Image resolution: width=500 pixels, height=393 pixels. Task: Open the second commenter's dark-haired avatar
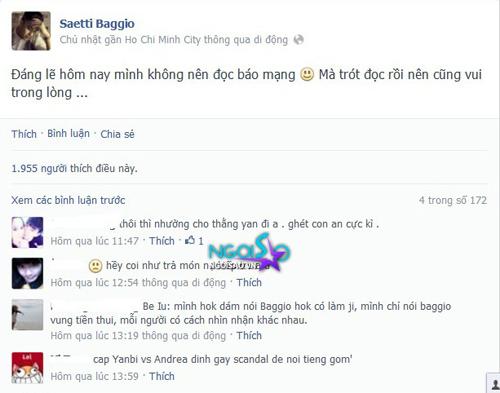pos(27,273)
